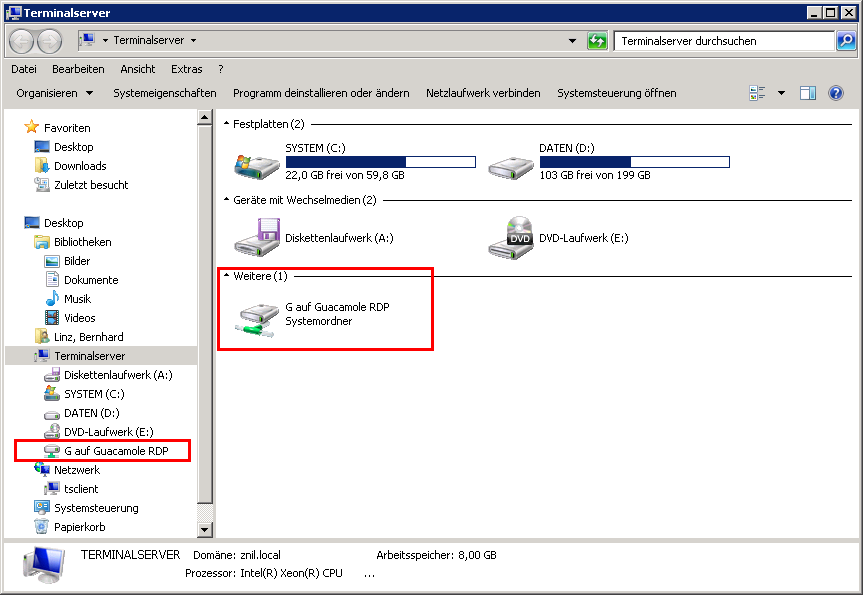The image size is (863, 595).
Task: Collapse the Festplatten group
Action: pos(226,124)
